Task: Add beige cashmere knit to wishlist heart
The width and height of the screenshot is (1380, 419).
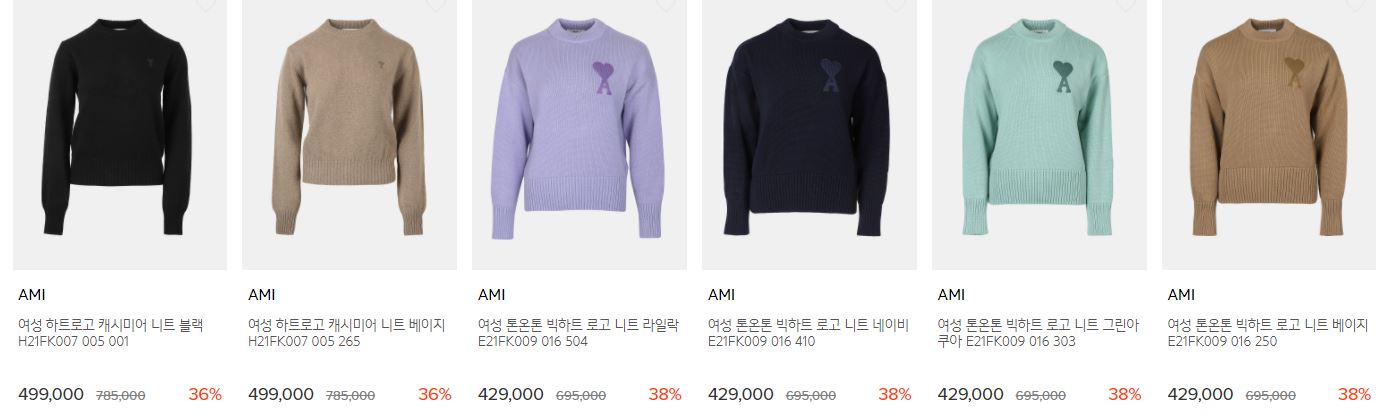Action: pos(435,4)
